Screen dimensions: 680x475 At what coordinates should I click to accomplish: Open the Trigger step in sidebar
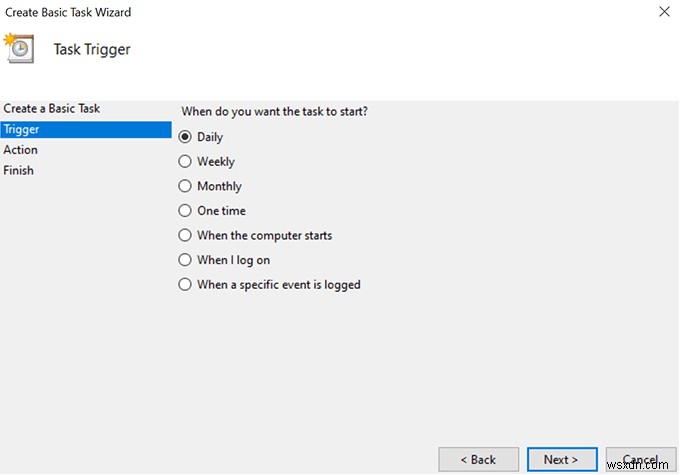pyautogui.click(x=20, y=129)
